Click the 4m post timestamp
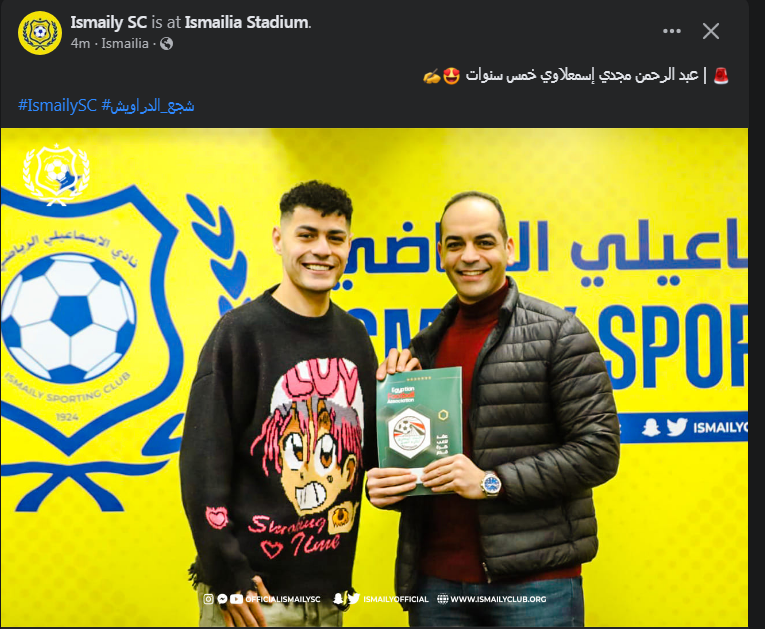The width and height of the screenshot is (765, 629). pyautogui.click(x=81, y=43)
